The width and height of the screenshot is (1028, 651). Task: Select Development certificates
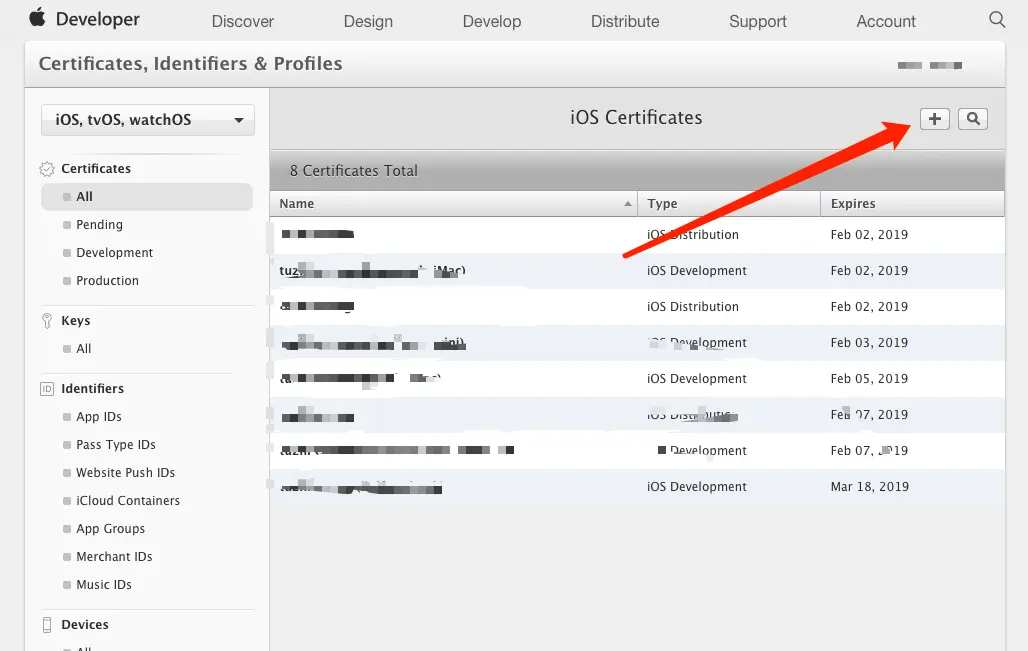click(114, 253)
